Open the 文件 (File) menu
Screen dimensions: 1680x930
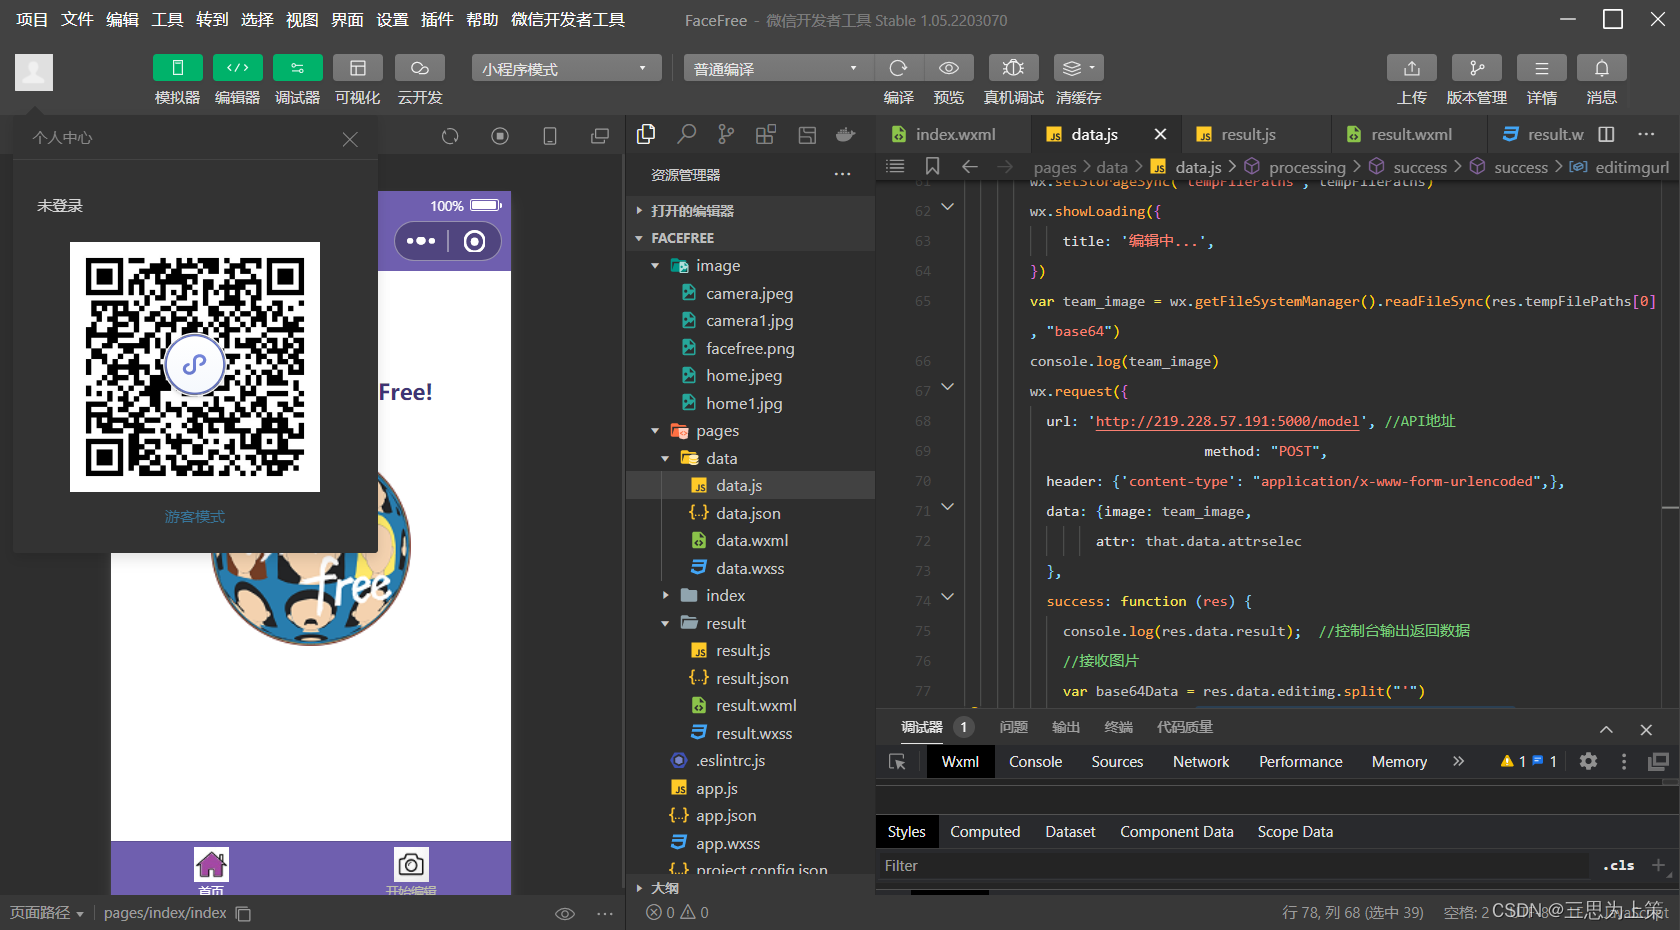pos(77,20)
